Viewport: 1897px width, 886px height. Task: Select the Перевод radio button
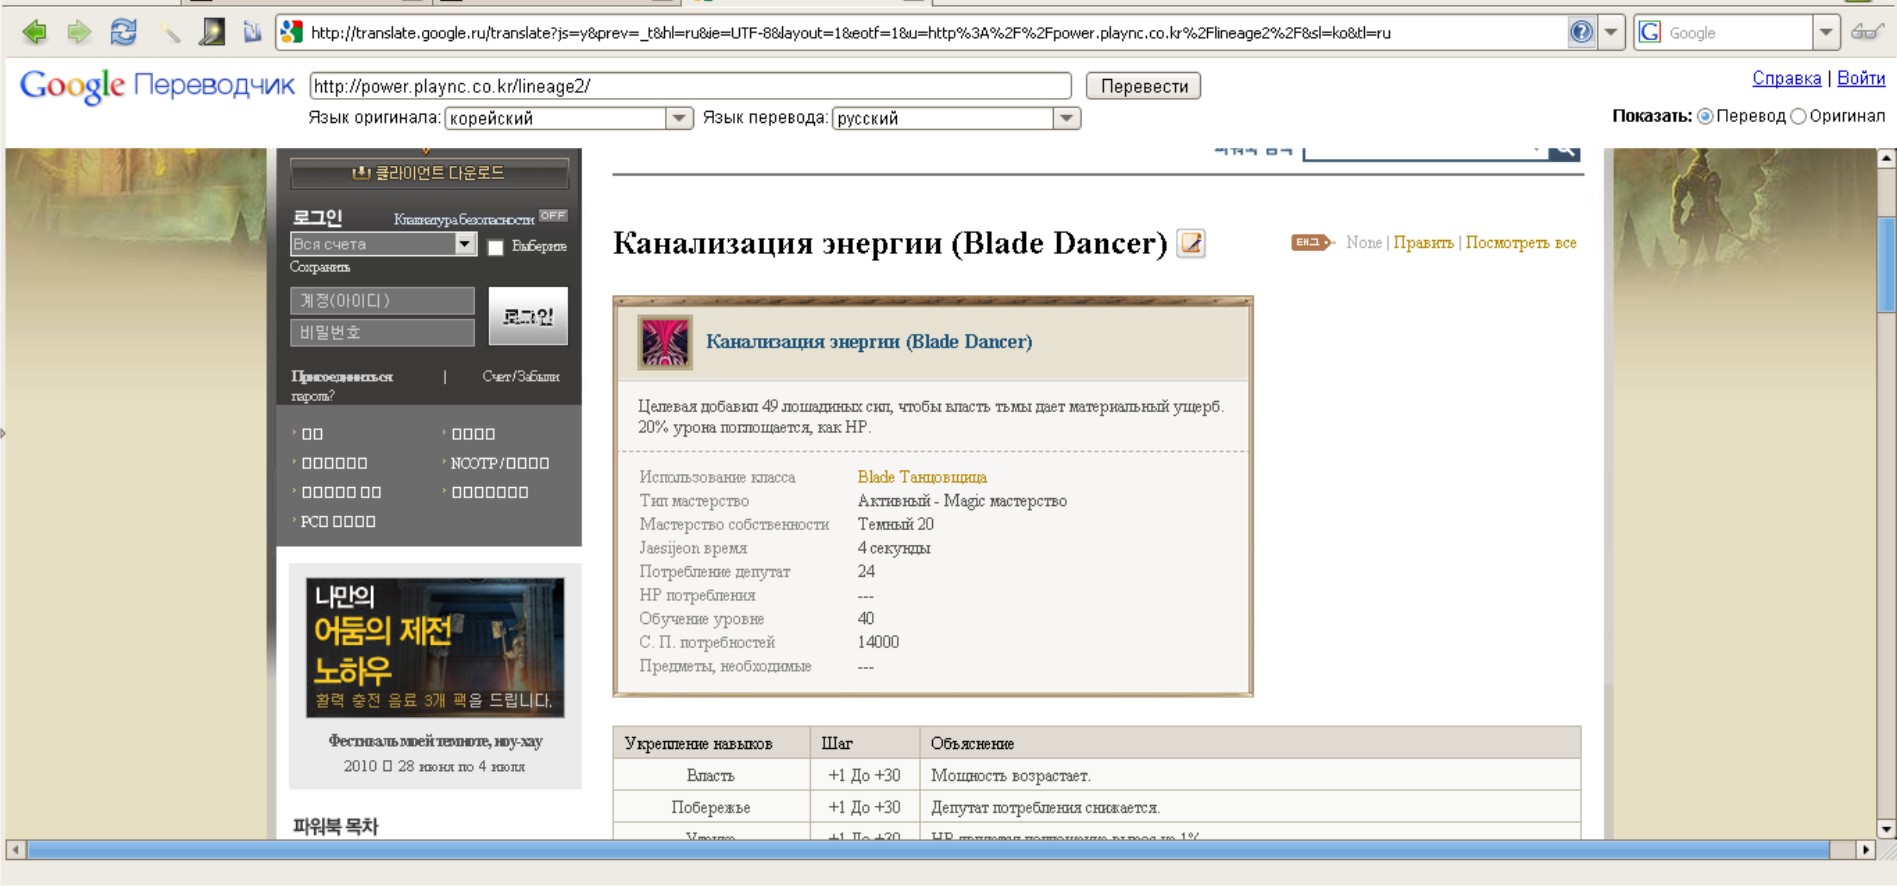coord(1705,116)
